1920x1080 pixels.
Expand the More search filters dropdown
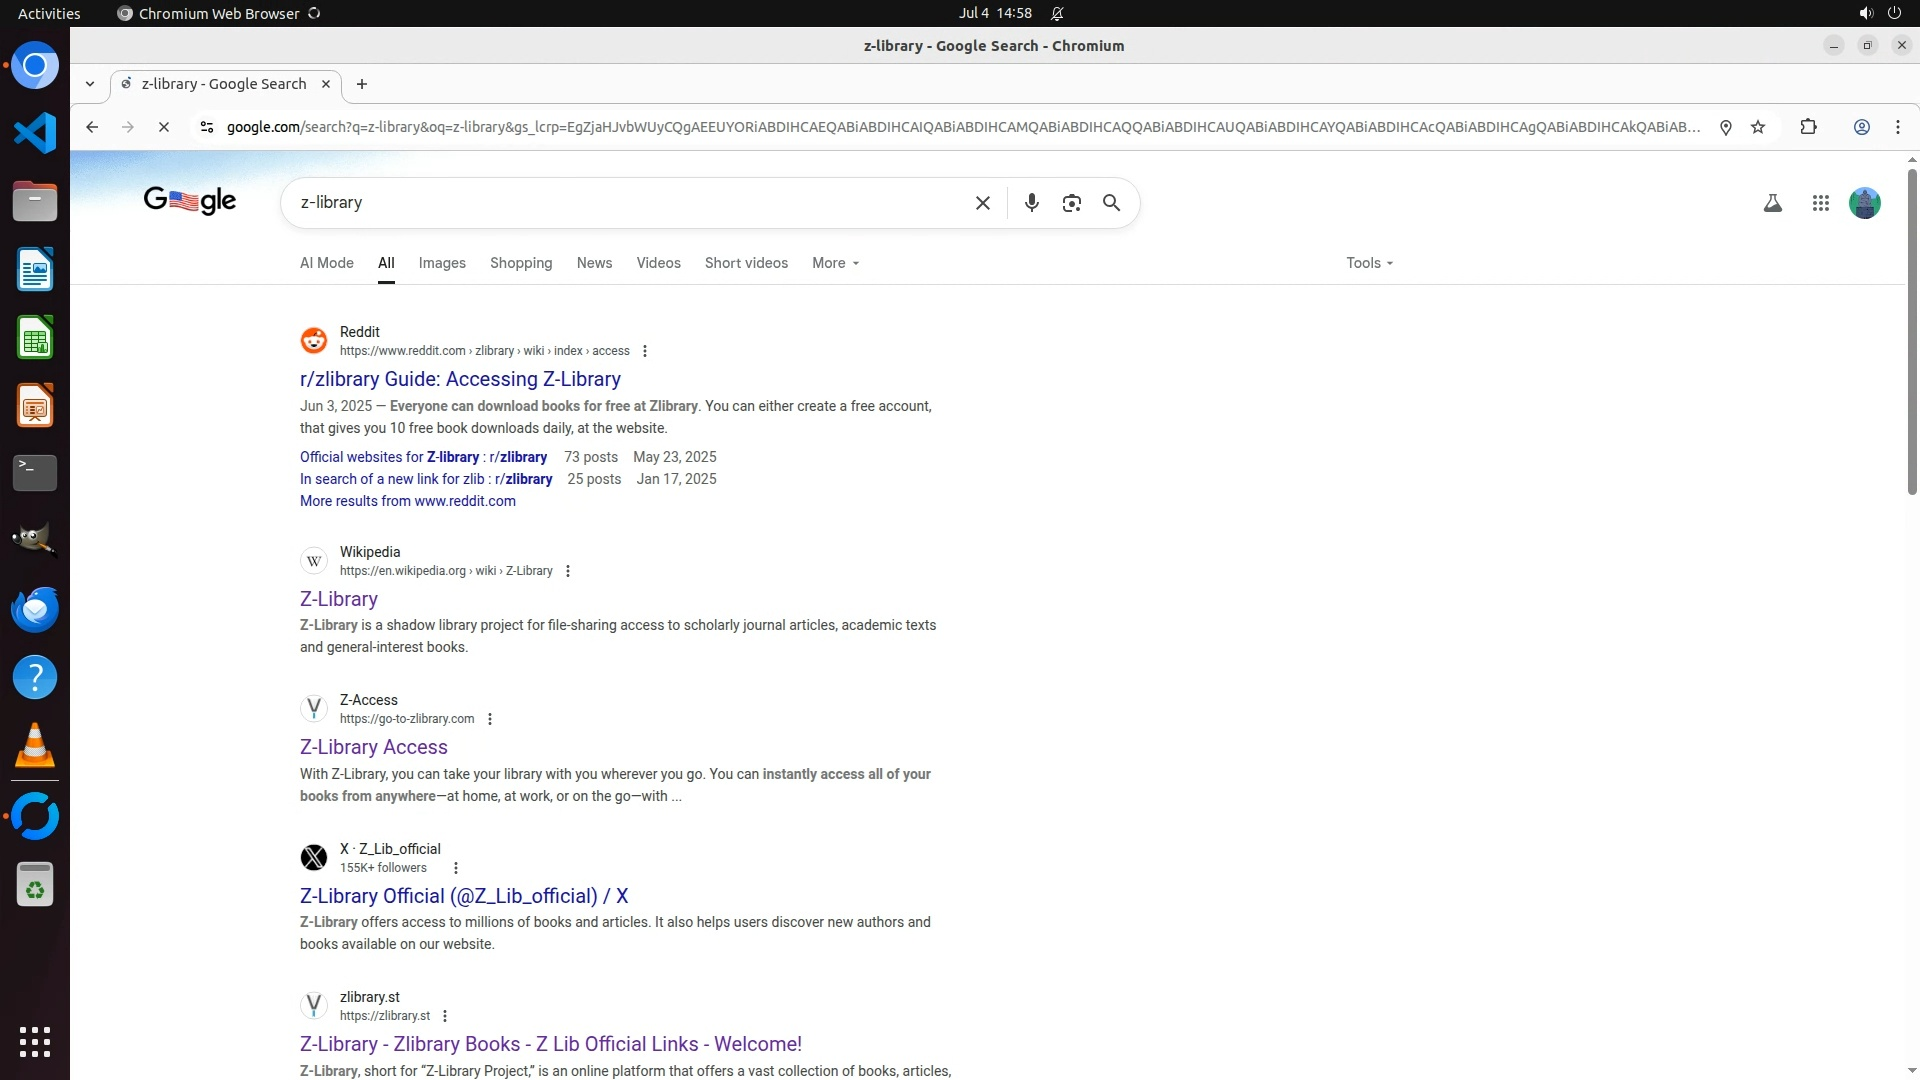[x=835, y=263]
